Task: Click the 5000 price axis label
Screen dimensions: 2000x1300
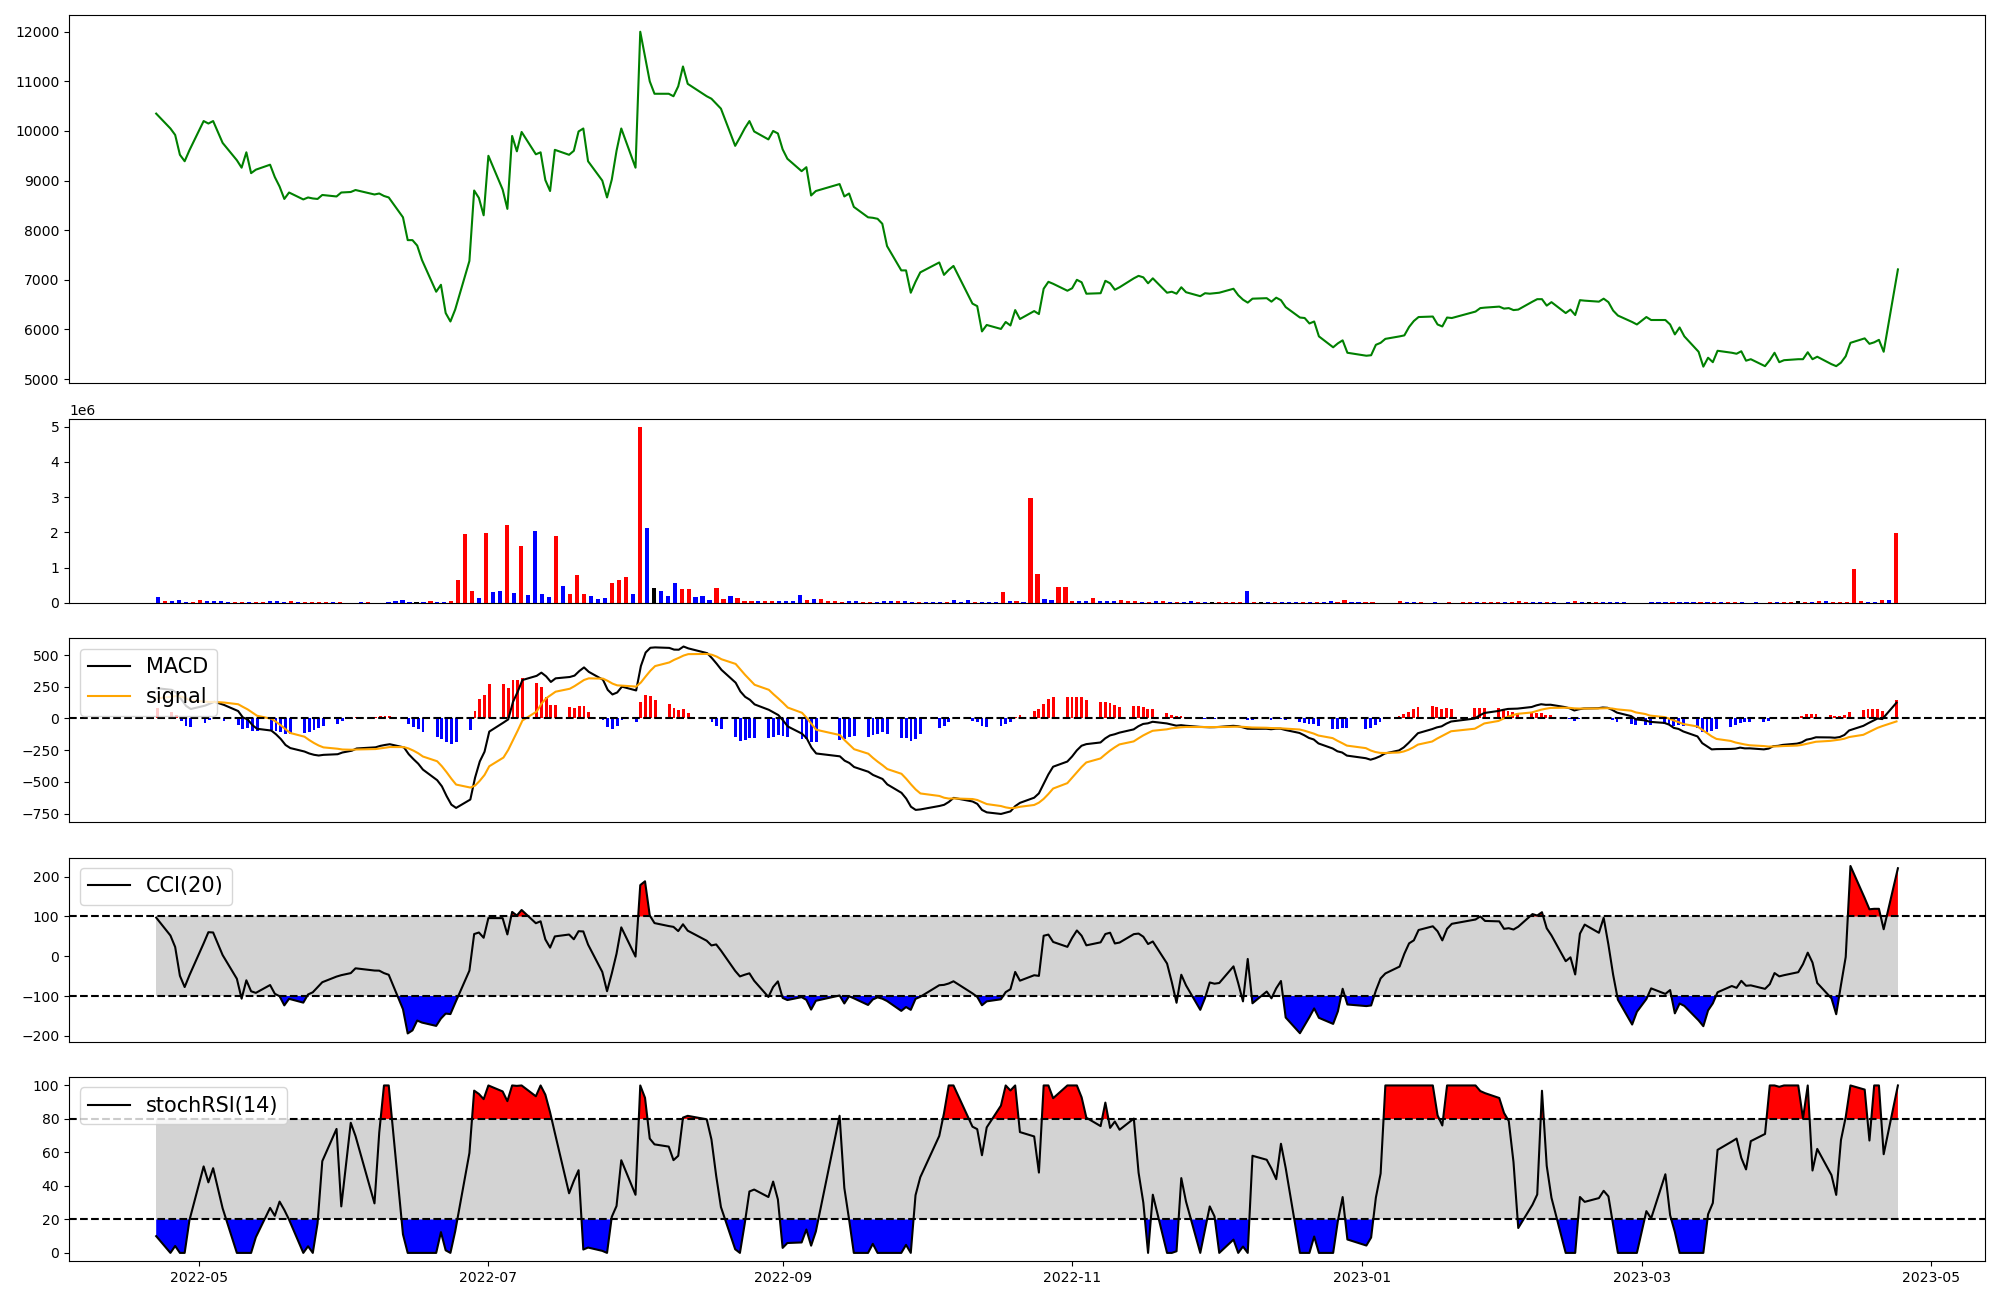Action: point(41,380)
